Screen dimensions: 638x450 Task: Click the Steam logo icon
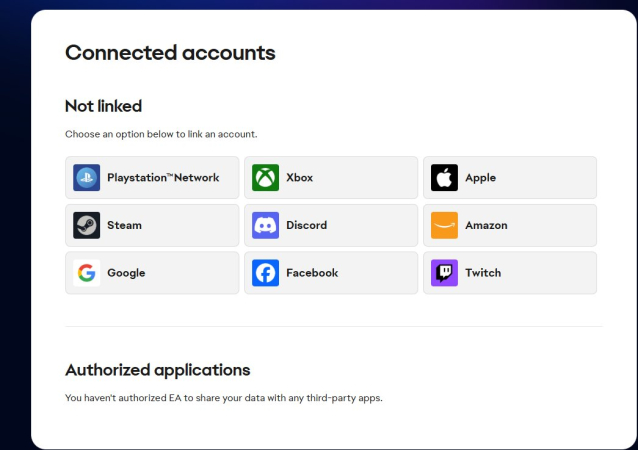coord(87,225)
